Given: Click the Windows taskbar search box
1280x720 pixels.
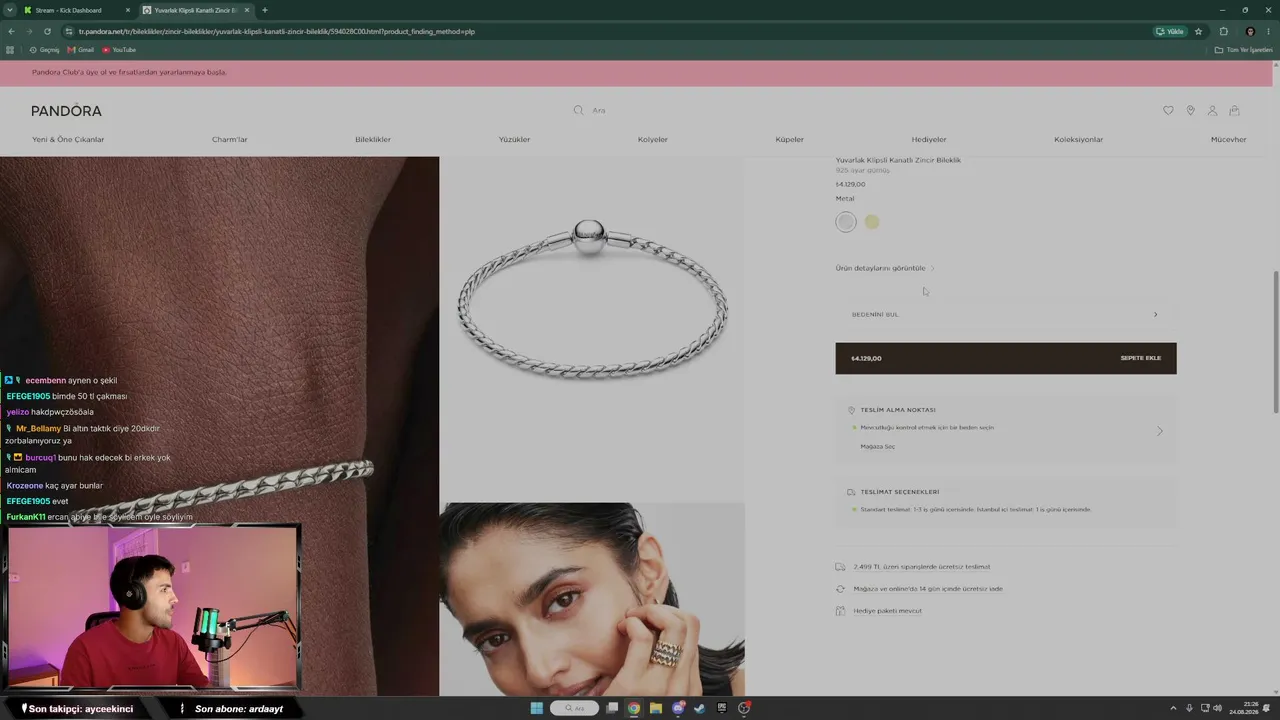Looking at the screenshot, I should click(x=574, y=708).
